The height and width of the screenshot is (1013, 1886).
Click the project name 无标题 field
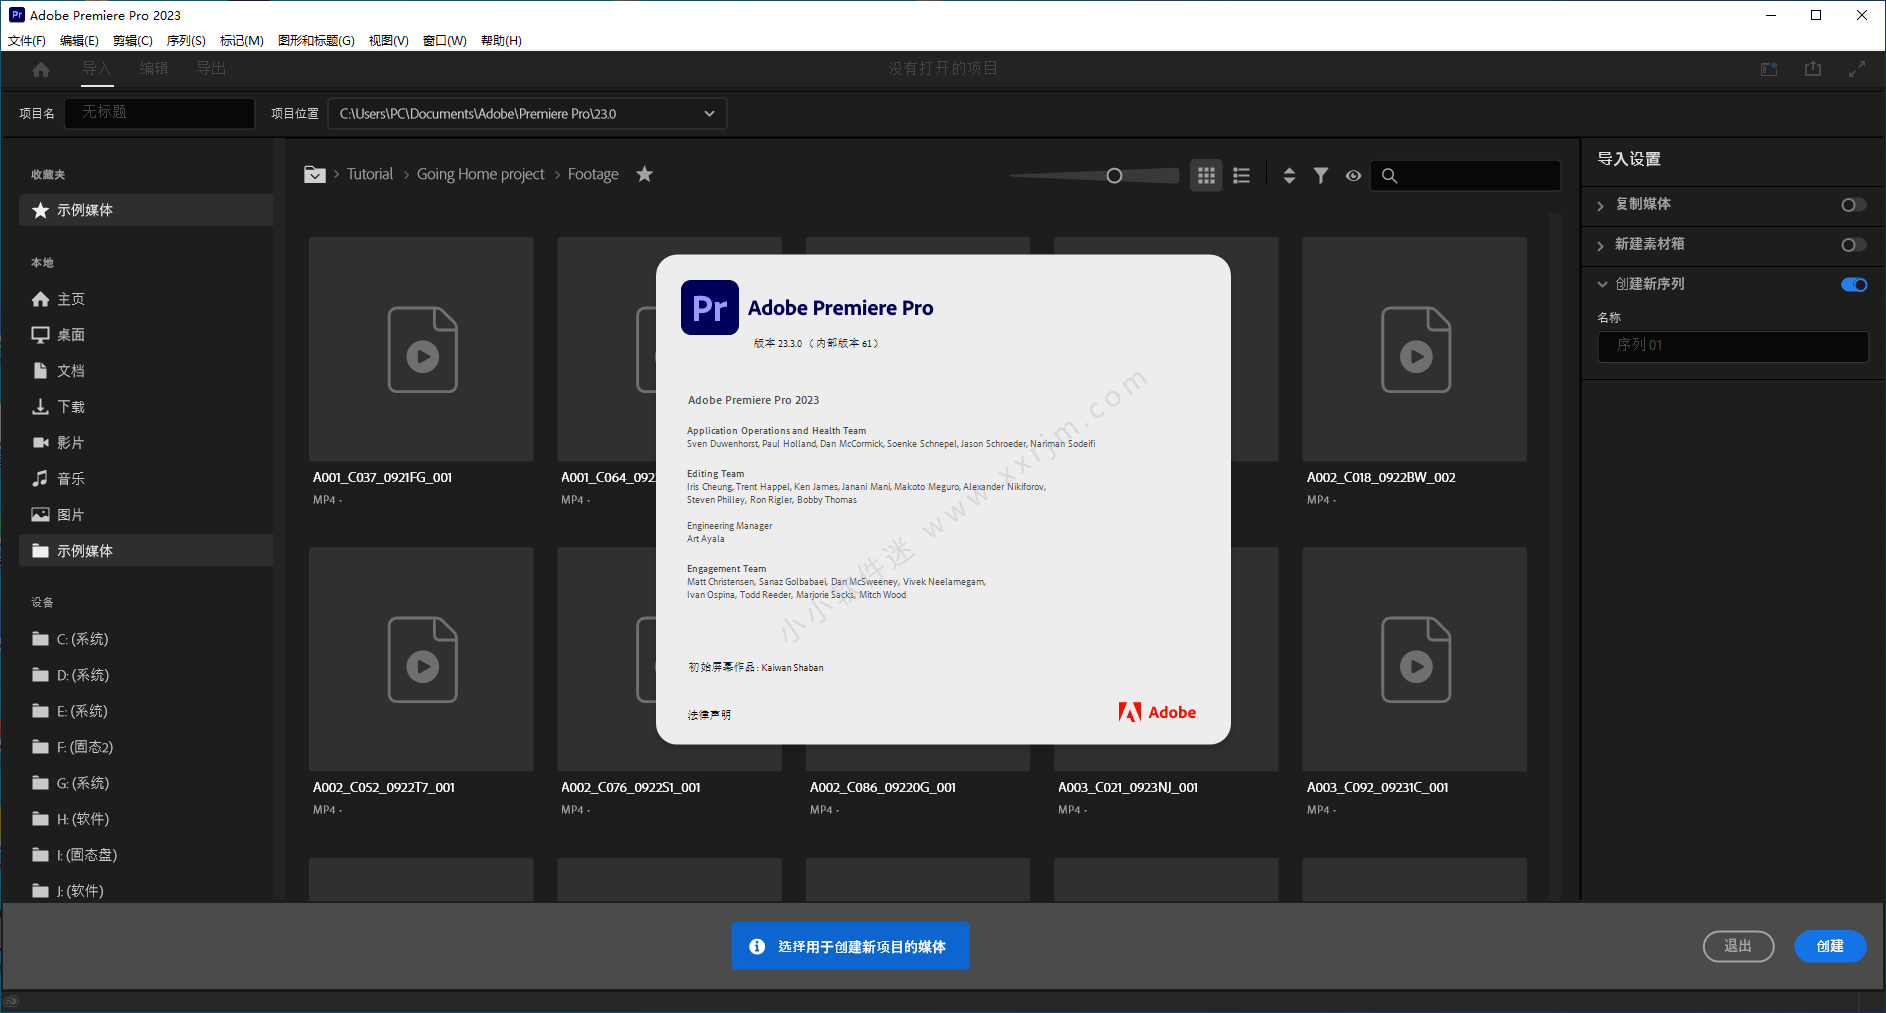click(x=160, y=113)
